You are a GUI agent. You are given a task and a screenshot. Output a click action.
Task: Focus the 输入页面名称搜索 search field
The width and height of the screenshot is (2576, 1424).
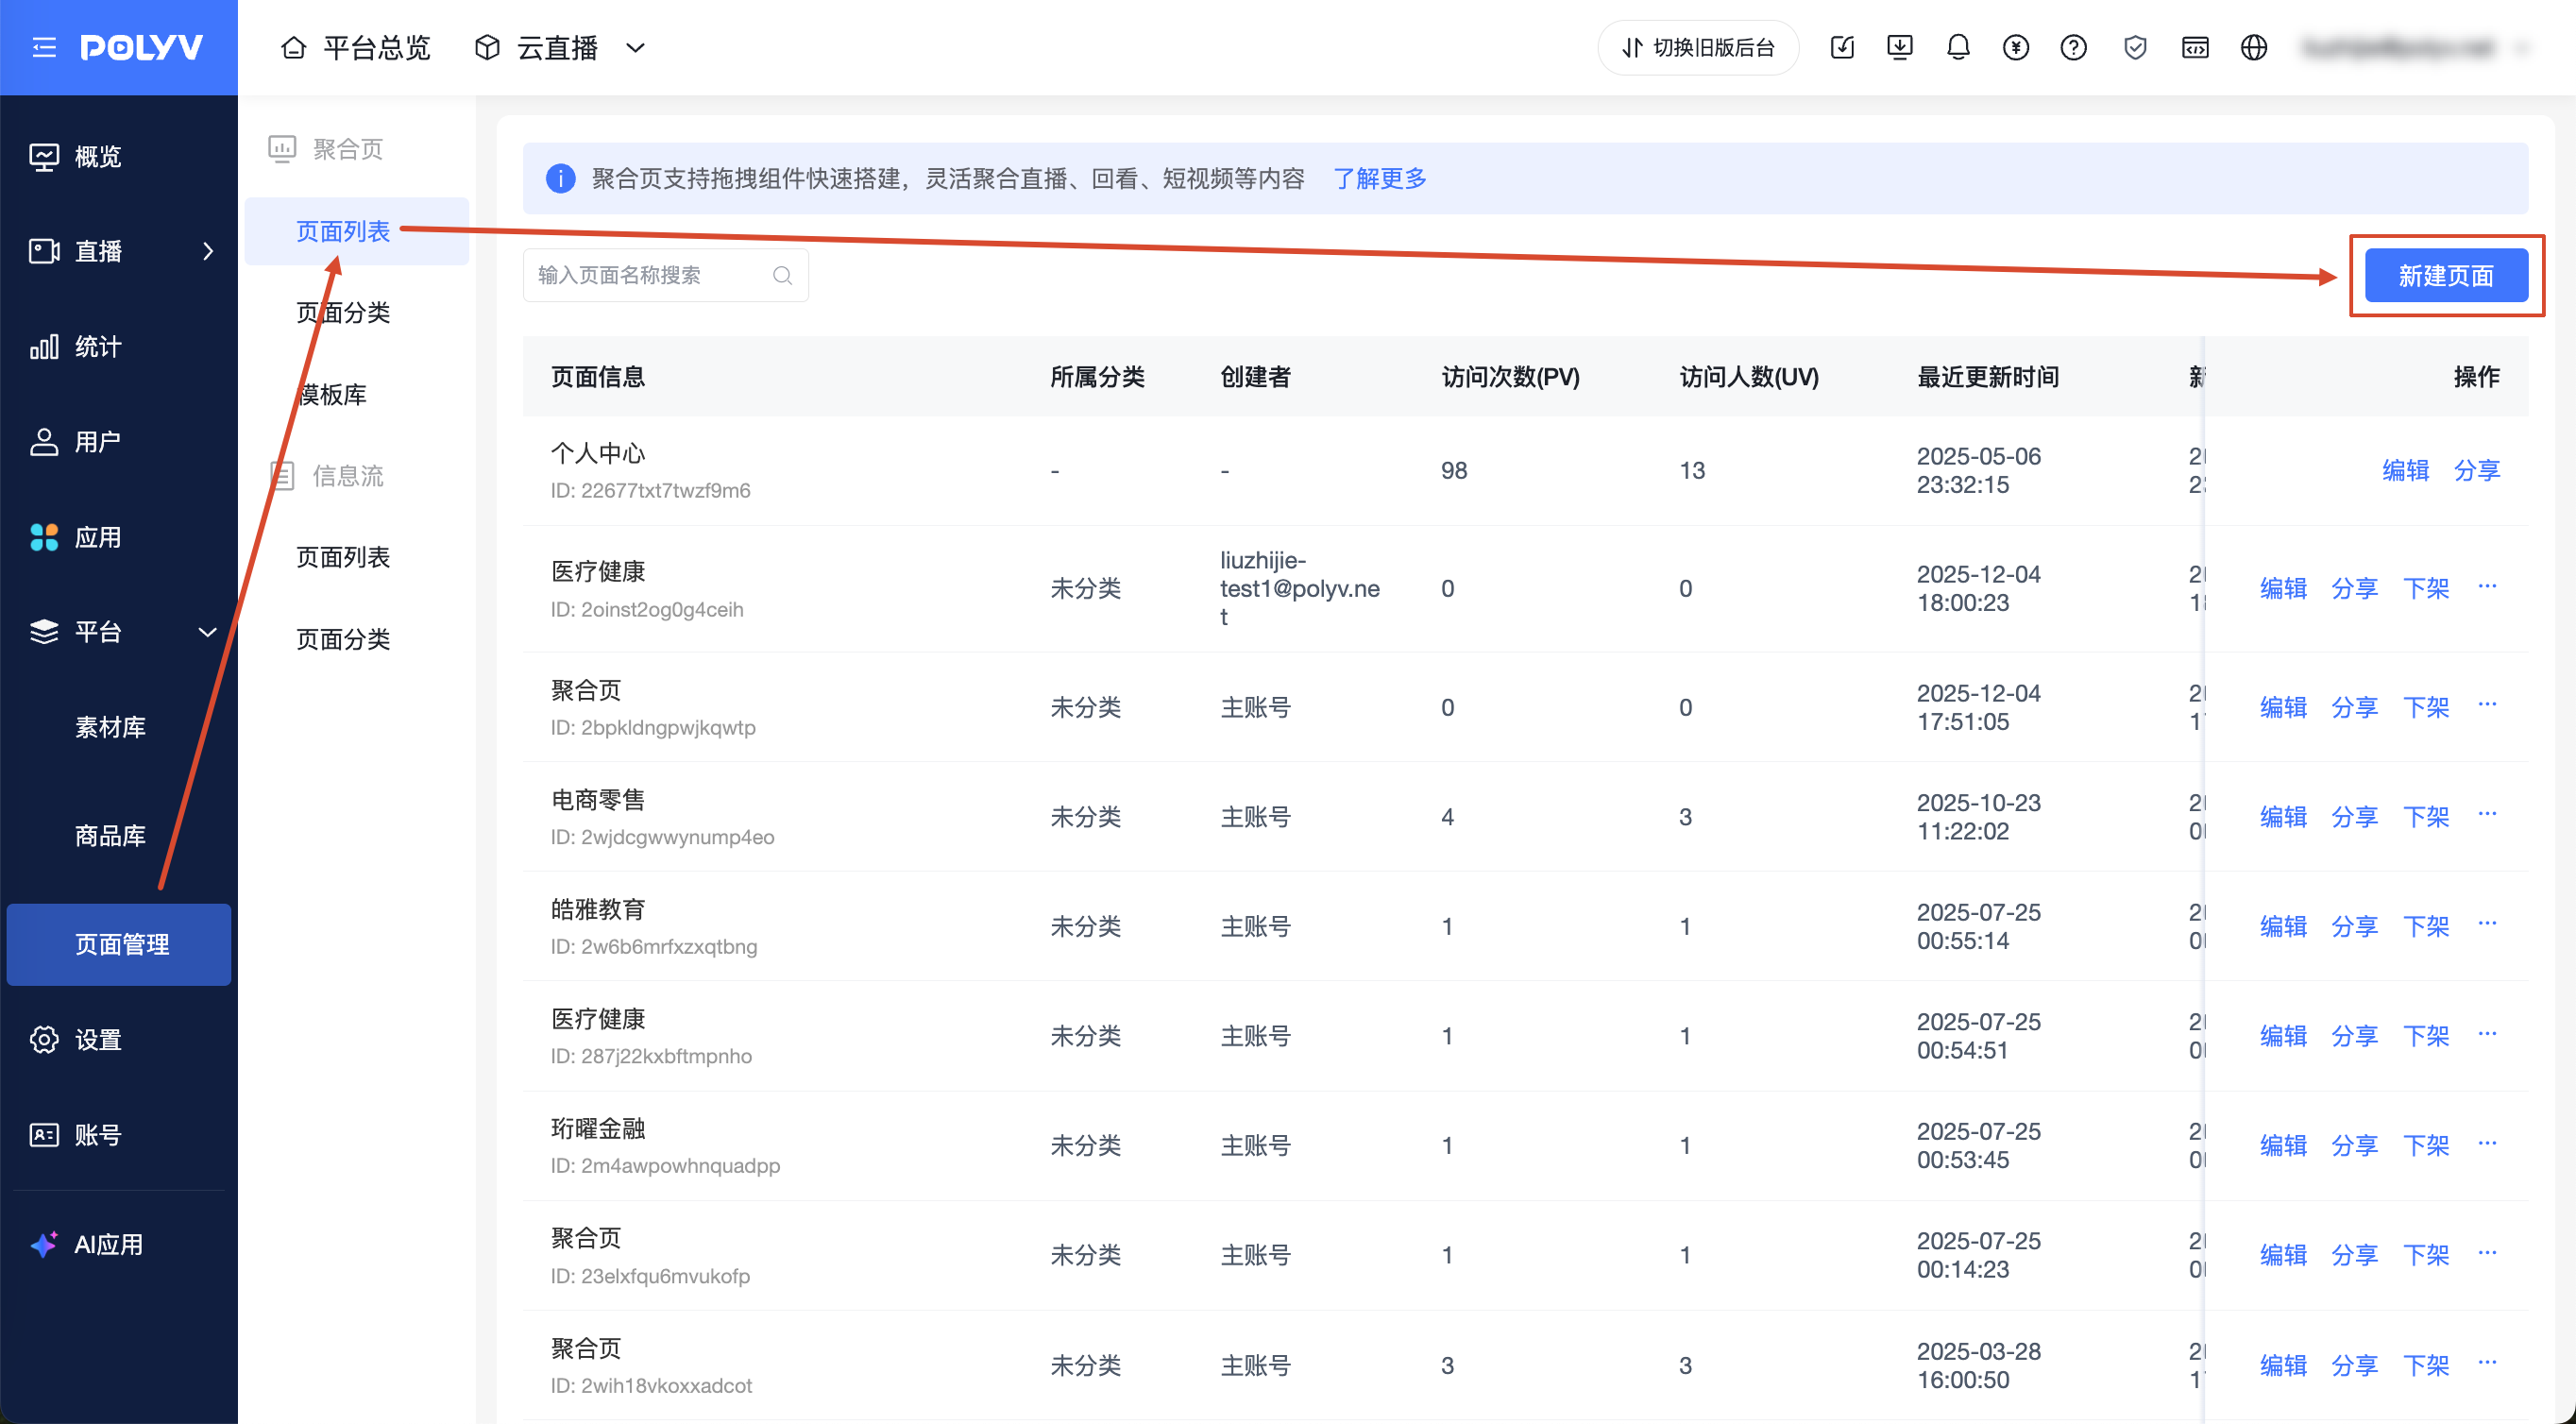pyautogui.click(x=665, y=275)
